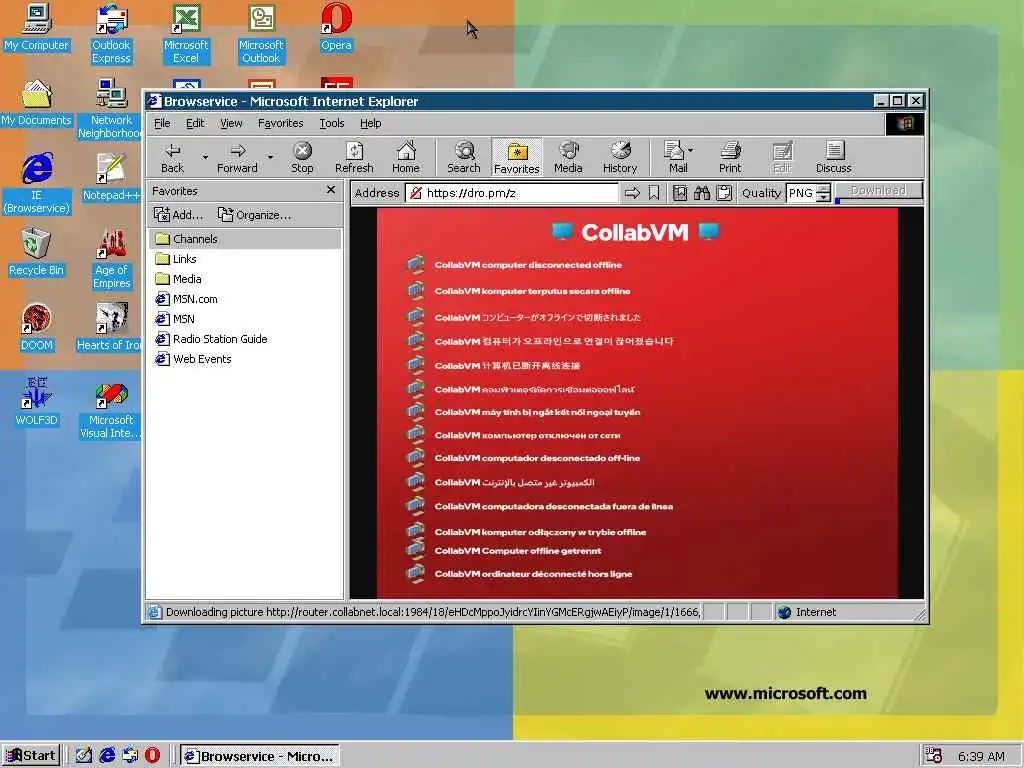
Task: Select My Computer desktop icon
Action: tap(36, 27)
